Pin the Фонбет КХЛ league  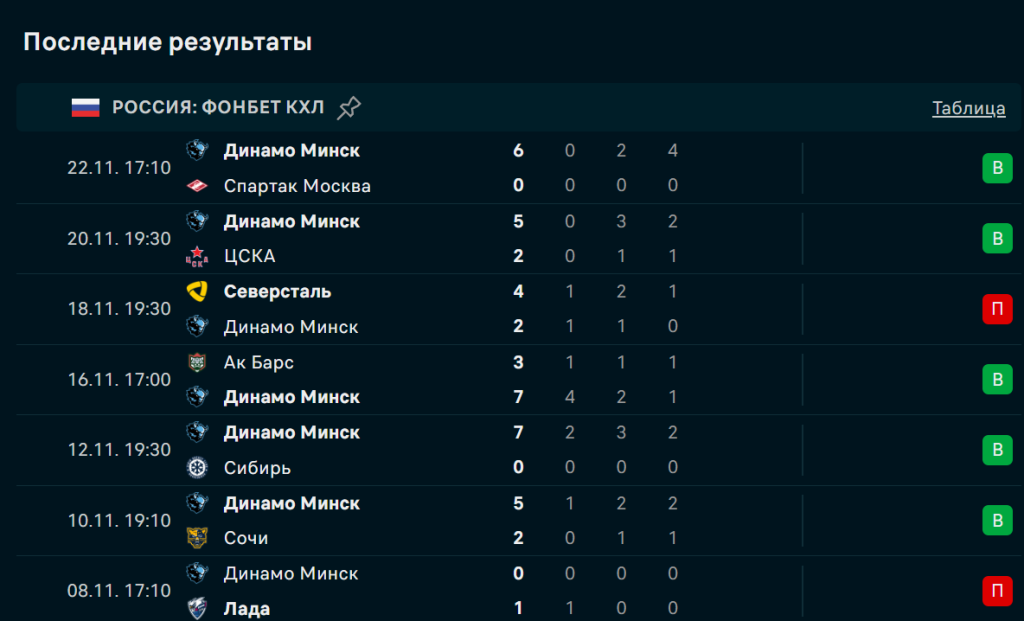click(x=348, y=108)
